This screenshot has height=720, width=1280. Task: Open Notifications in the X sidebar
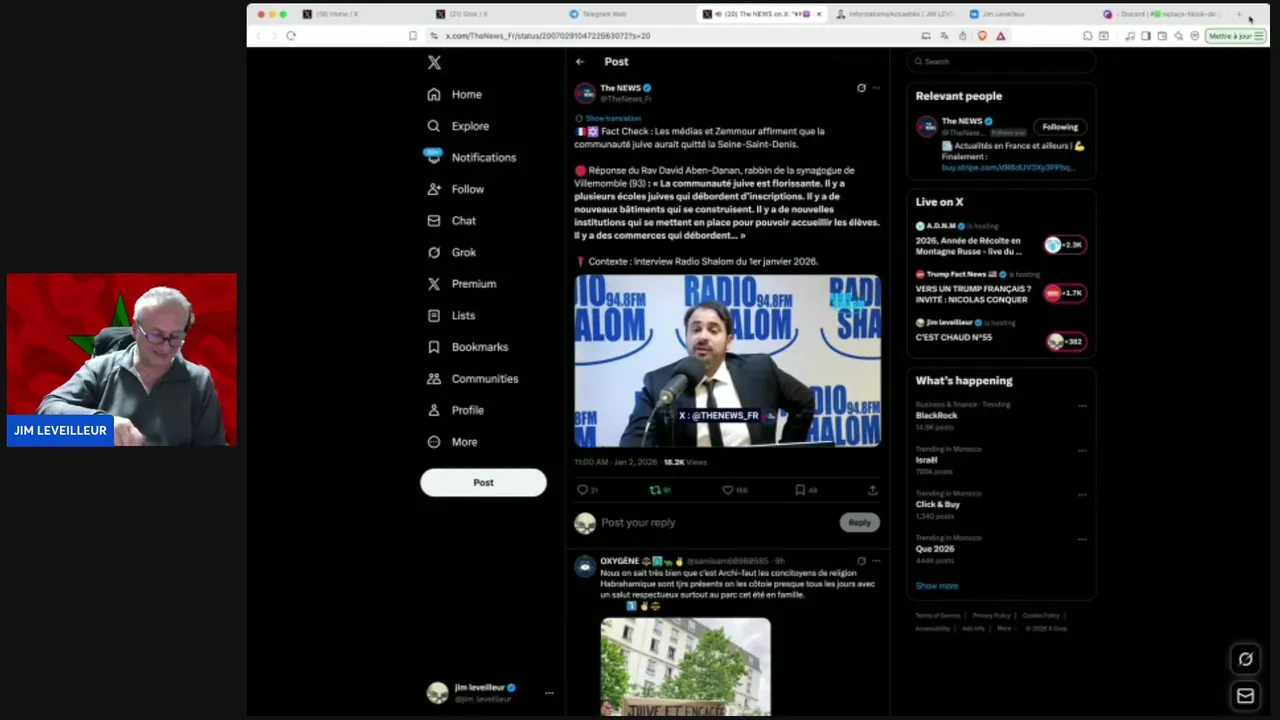pos(470,157)
